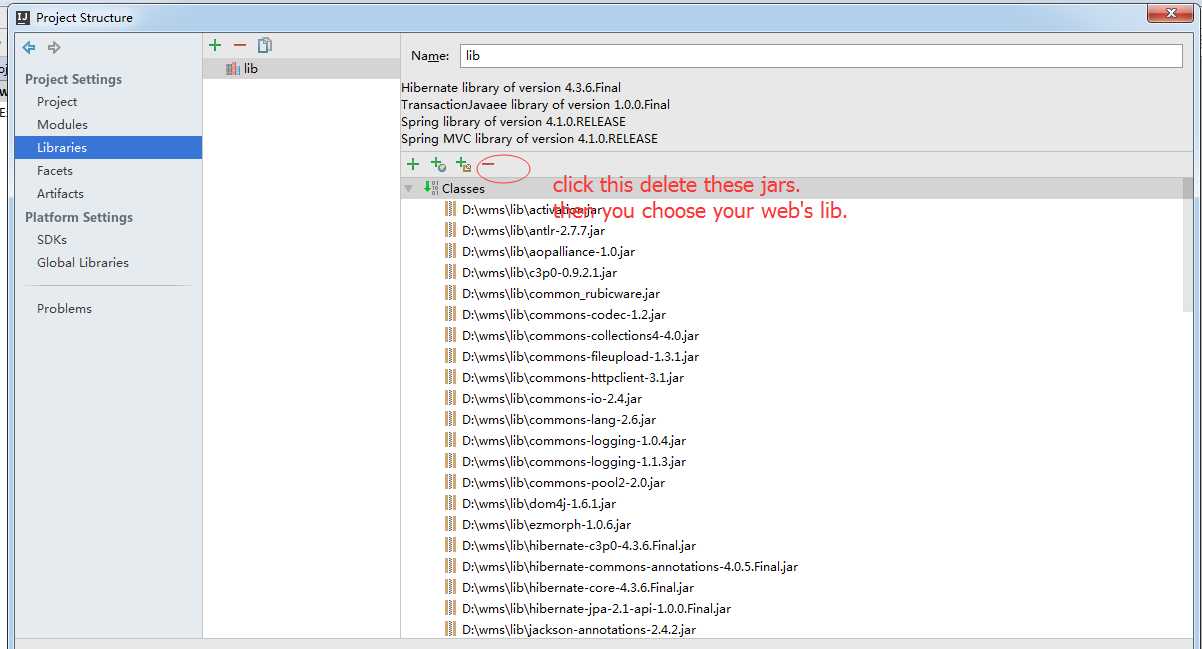Image resolution: width=1202 pixels, height=649 pixels.
Task: Click the jar icon of antlr-2.7.7.jar
Action: click(x=450, y=230)
